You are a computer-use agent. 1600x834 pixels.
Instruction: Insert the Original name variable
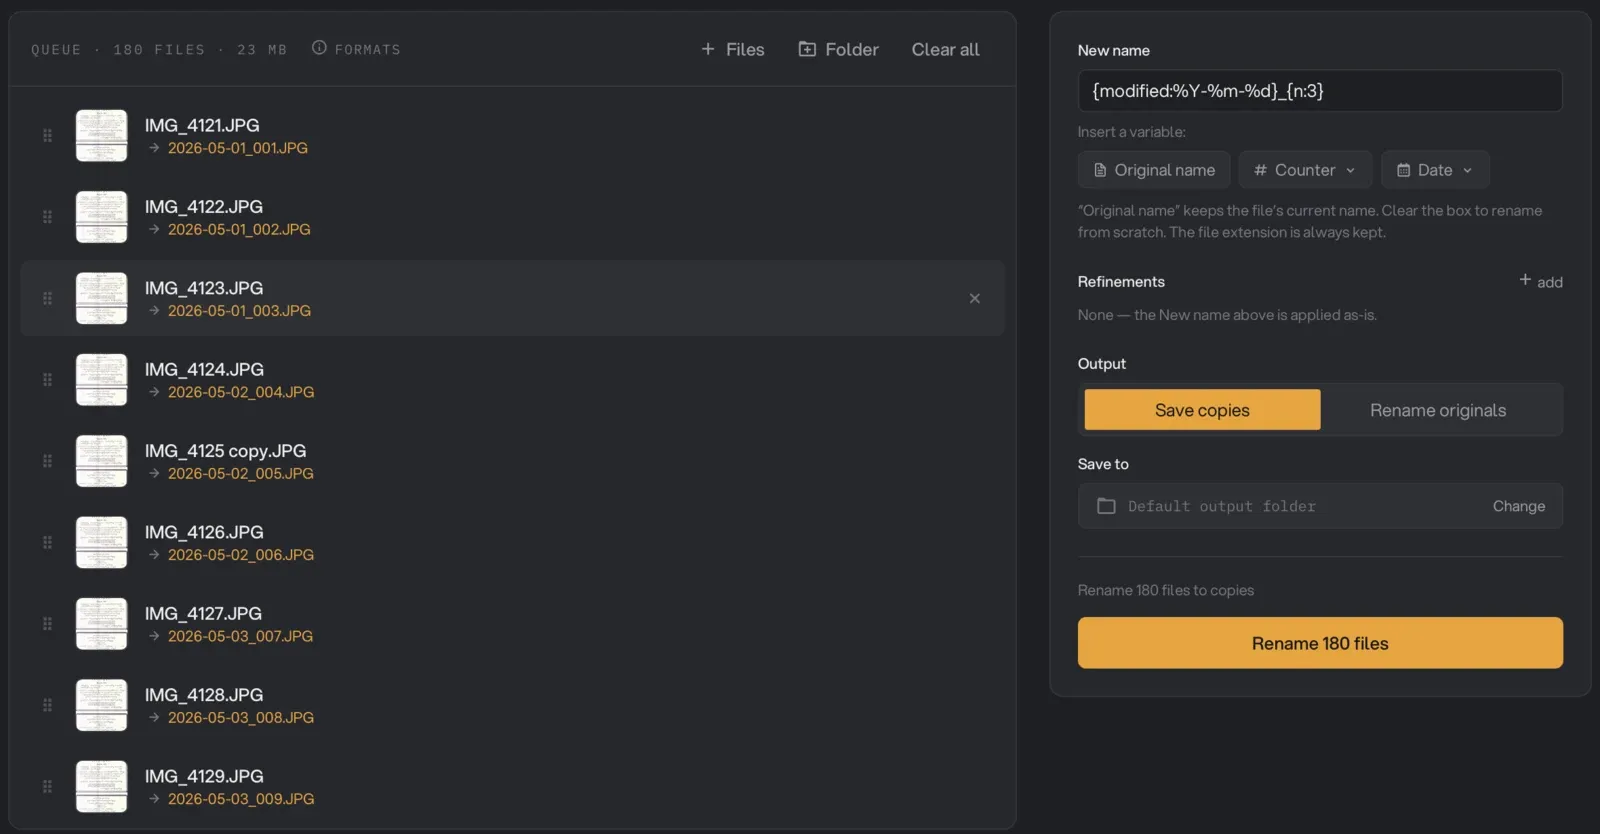pos(1154,170)
